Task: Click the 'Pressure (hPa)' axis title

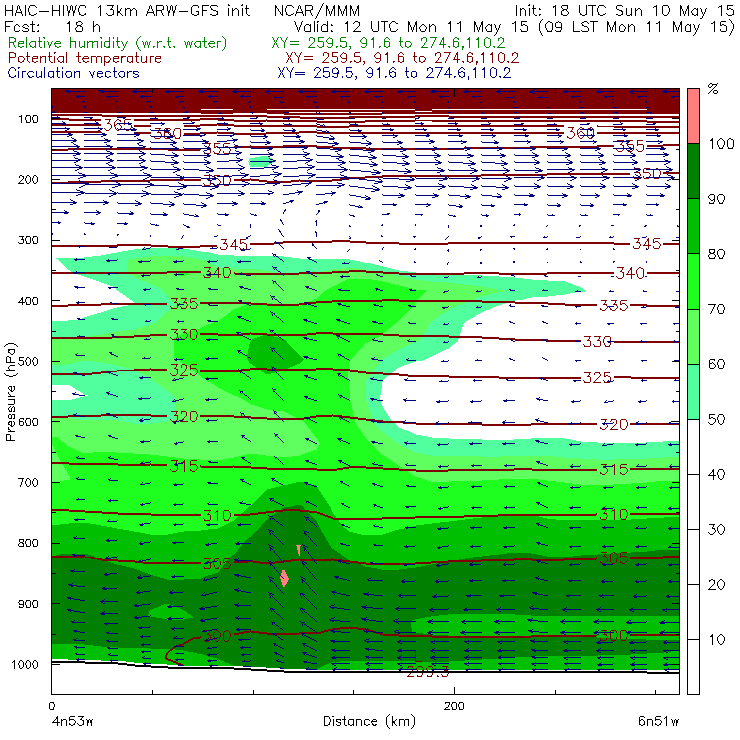Action: tap(10, 392)
